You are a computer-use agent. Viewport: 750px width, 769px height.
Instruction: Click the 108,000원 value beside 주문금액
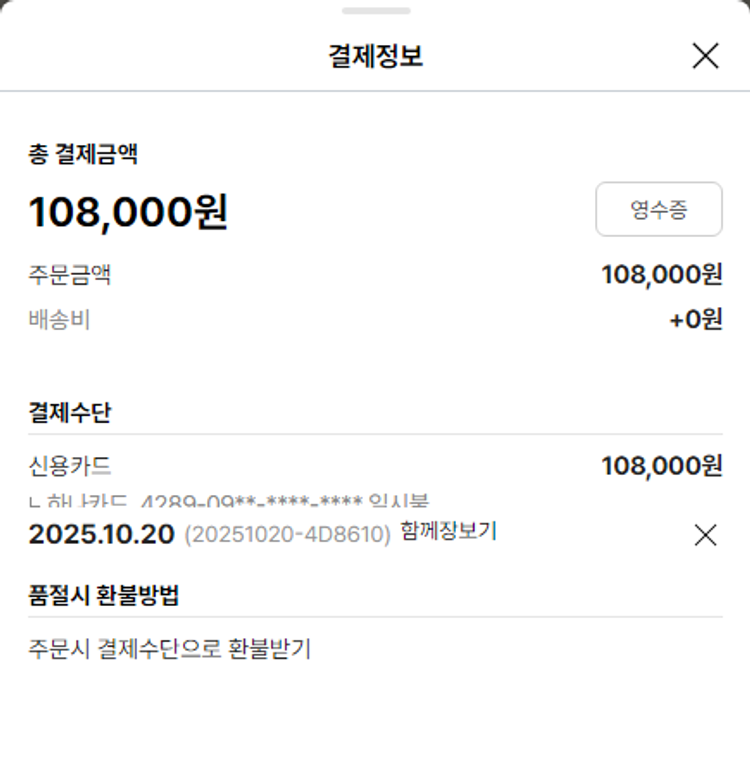[x=661, y=275]
